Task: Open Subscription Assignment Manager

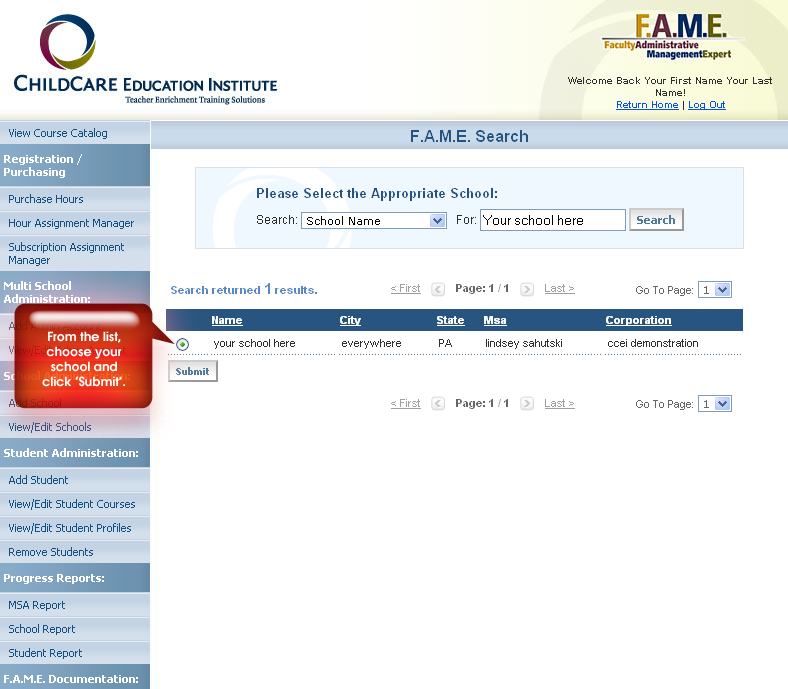Action: [75, 253]
